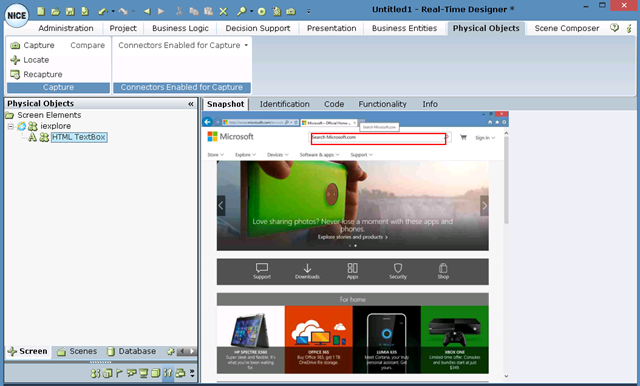
Task: Select the flag icon in the bottom panel strip
Action: point(119,373)
